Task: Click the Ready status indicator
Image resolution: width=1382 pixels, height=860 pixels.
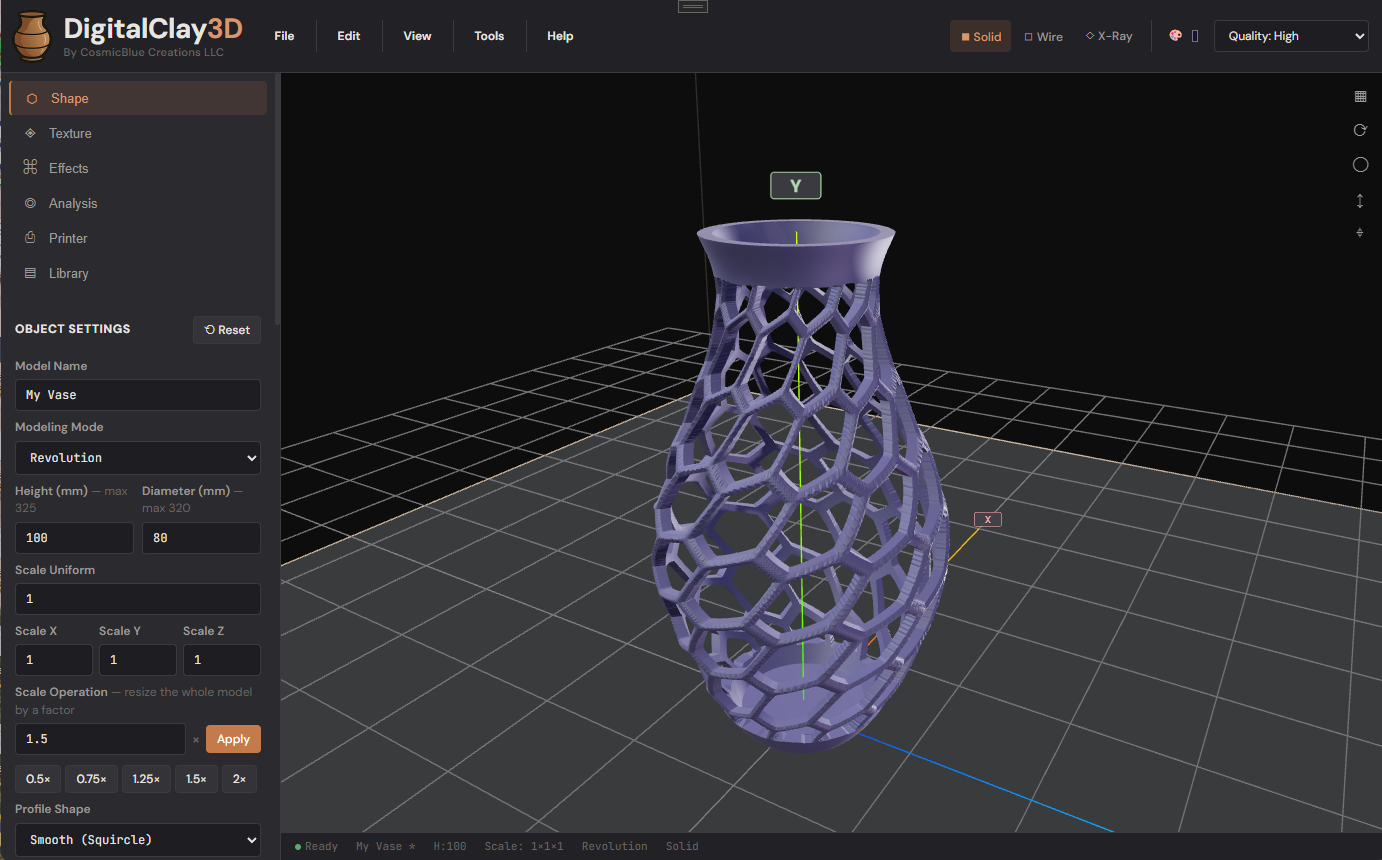Action: click(x=317, y=846)
